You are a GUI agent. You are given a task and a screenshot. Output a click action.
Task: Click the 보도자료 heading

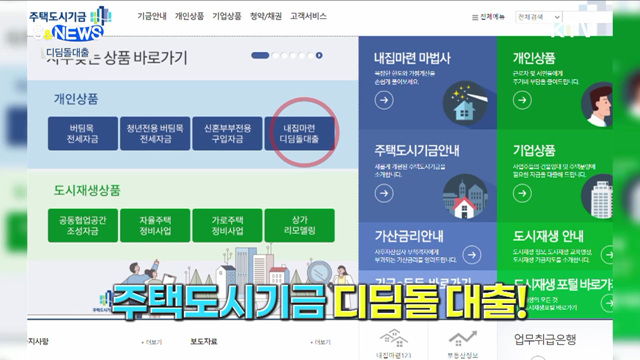[204, 341]
